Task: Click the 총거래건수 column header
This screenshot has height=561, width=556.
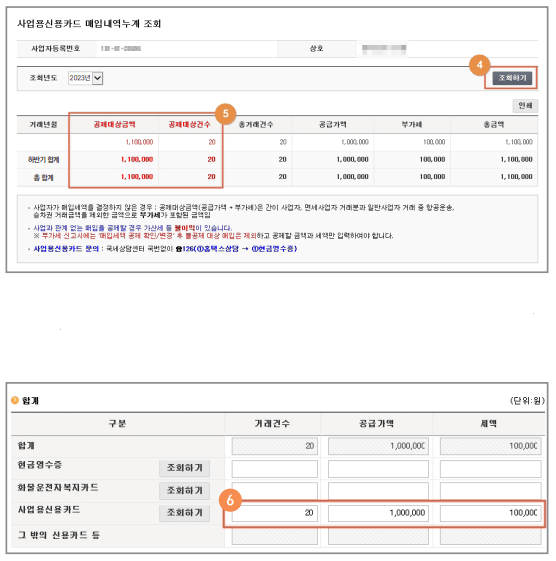Action: 256,125
